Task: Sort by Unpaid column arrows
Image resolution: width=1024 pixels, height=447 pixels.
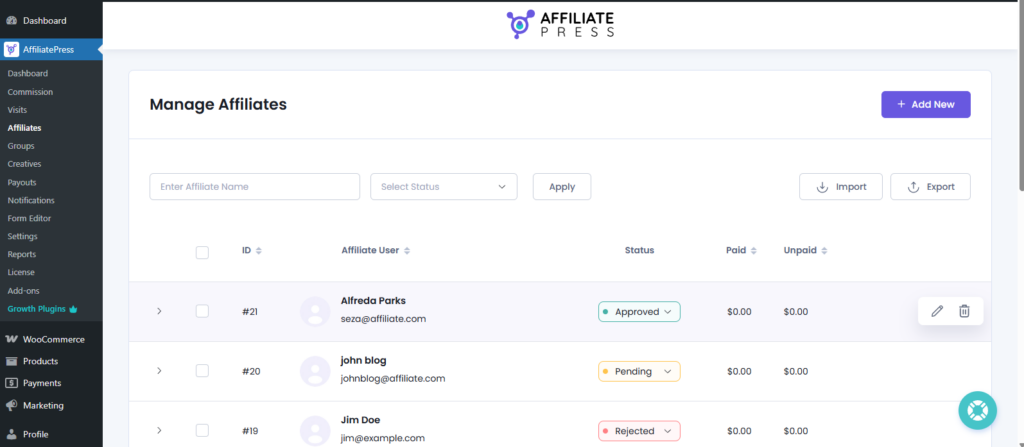Action: pyautogui.click(x=824, y=251)
